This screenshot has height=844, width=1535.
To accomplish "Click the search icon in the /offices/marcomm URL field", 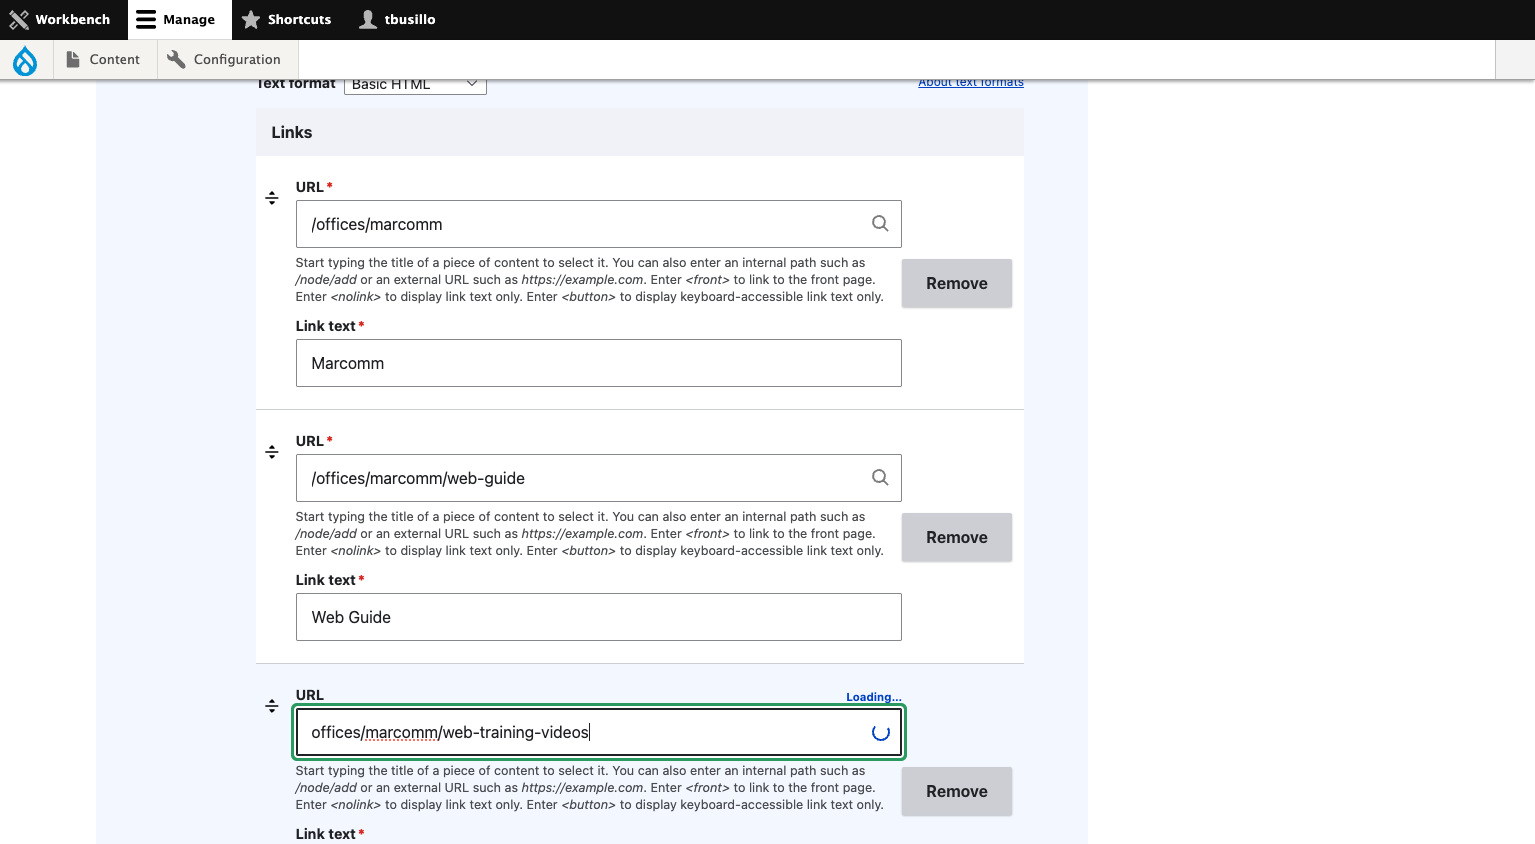I will coord(880,223).
